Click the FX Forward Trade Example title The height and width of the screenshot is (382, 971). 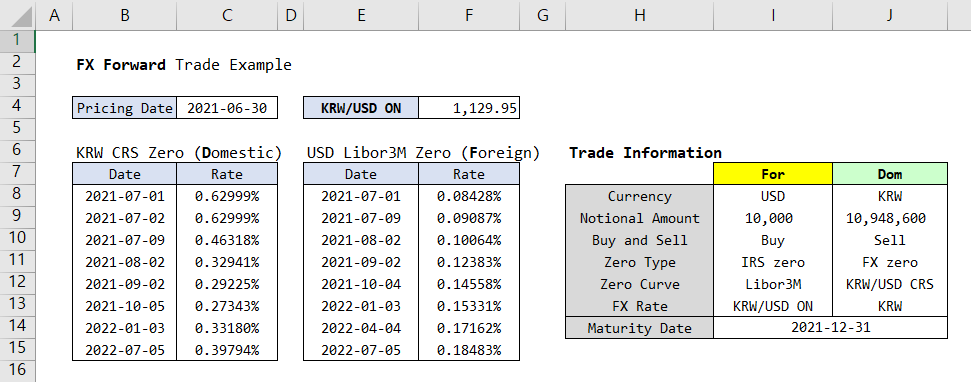pyautogui.click(x=184, y=64)
